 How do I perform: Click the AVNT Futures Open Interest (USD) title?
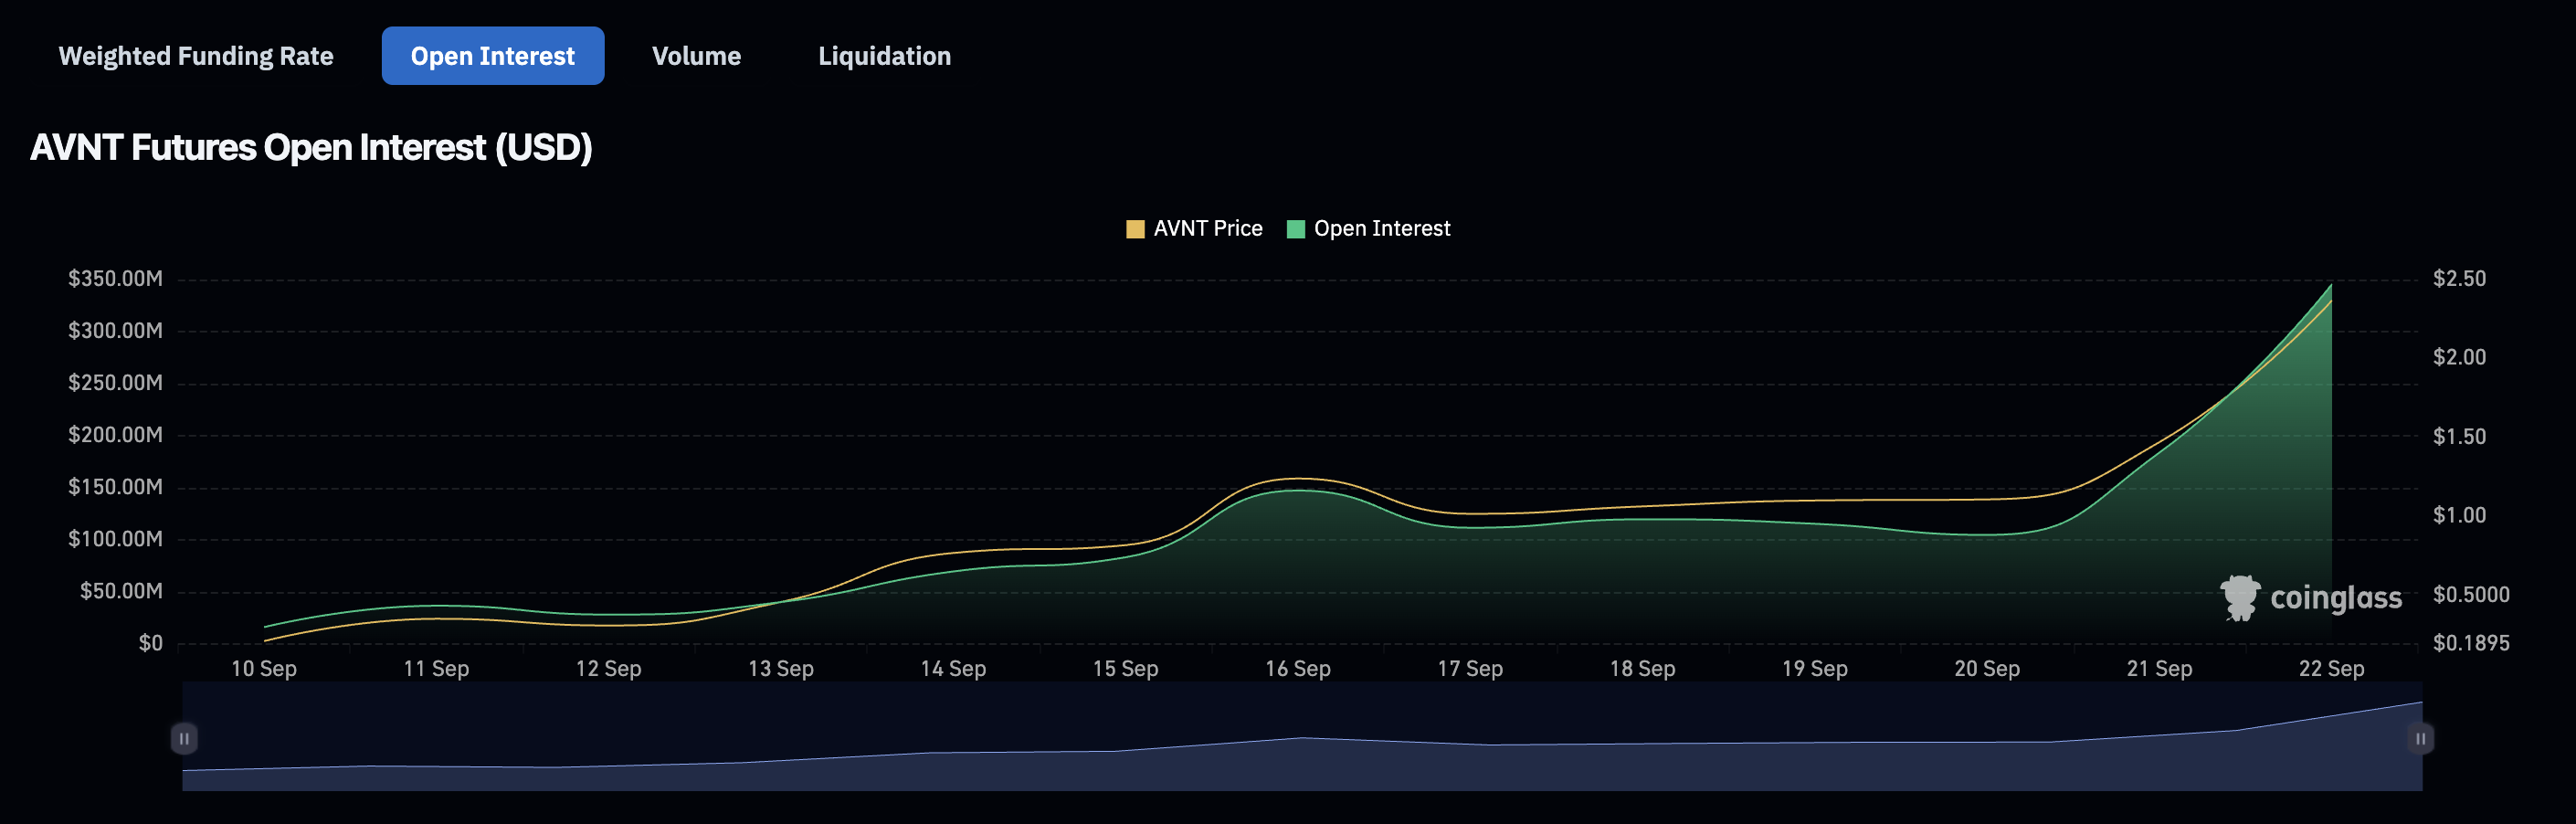(310, 147)
